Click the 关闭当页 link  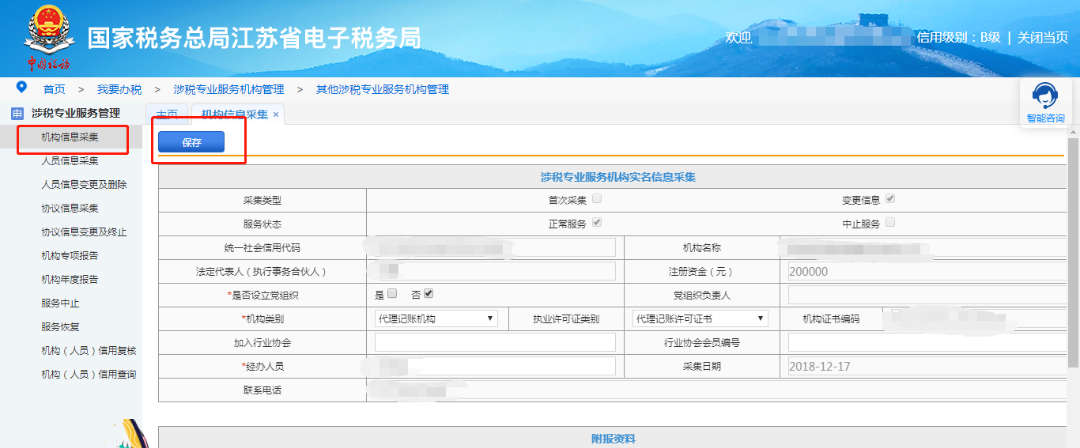1043,37
